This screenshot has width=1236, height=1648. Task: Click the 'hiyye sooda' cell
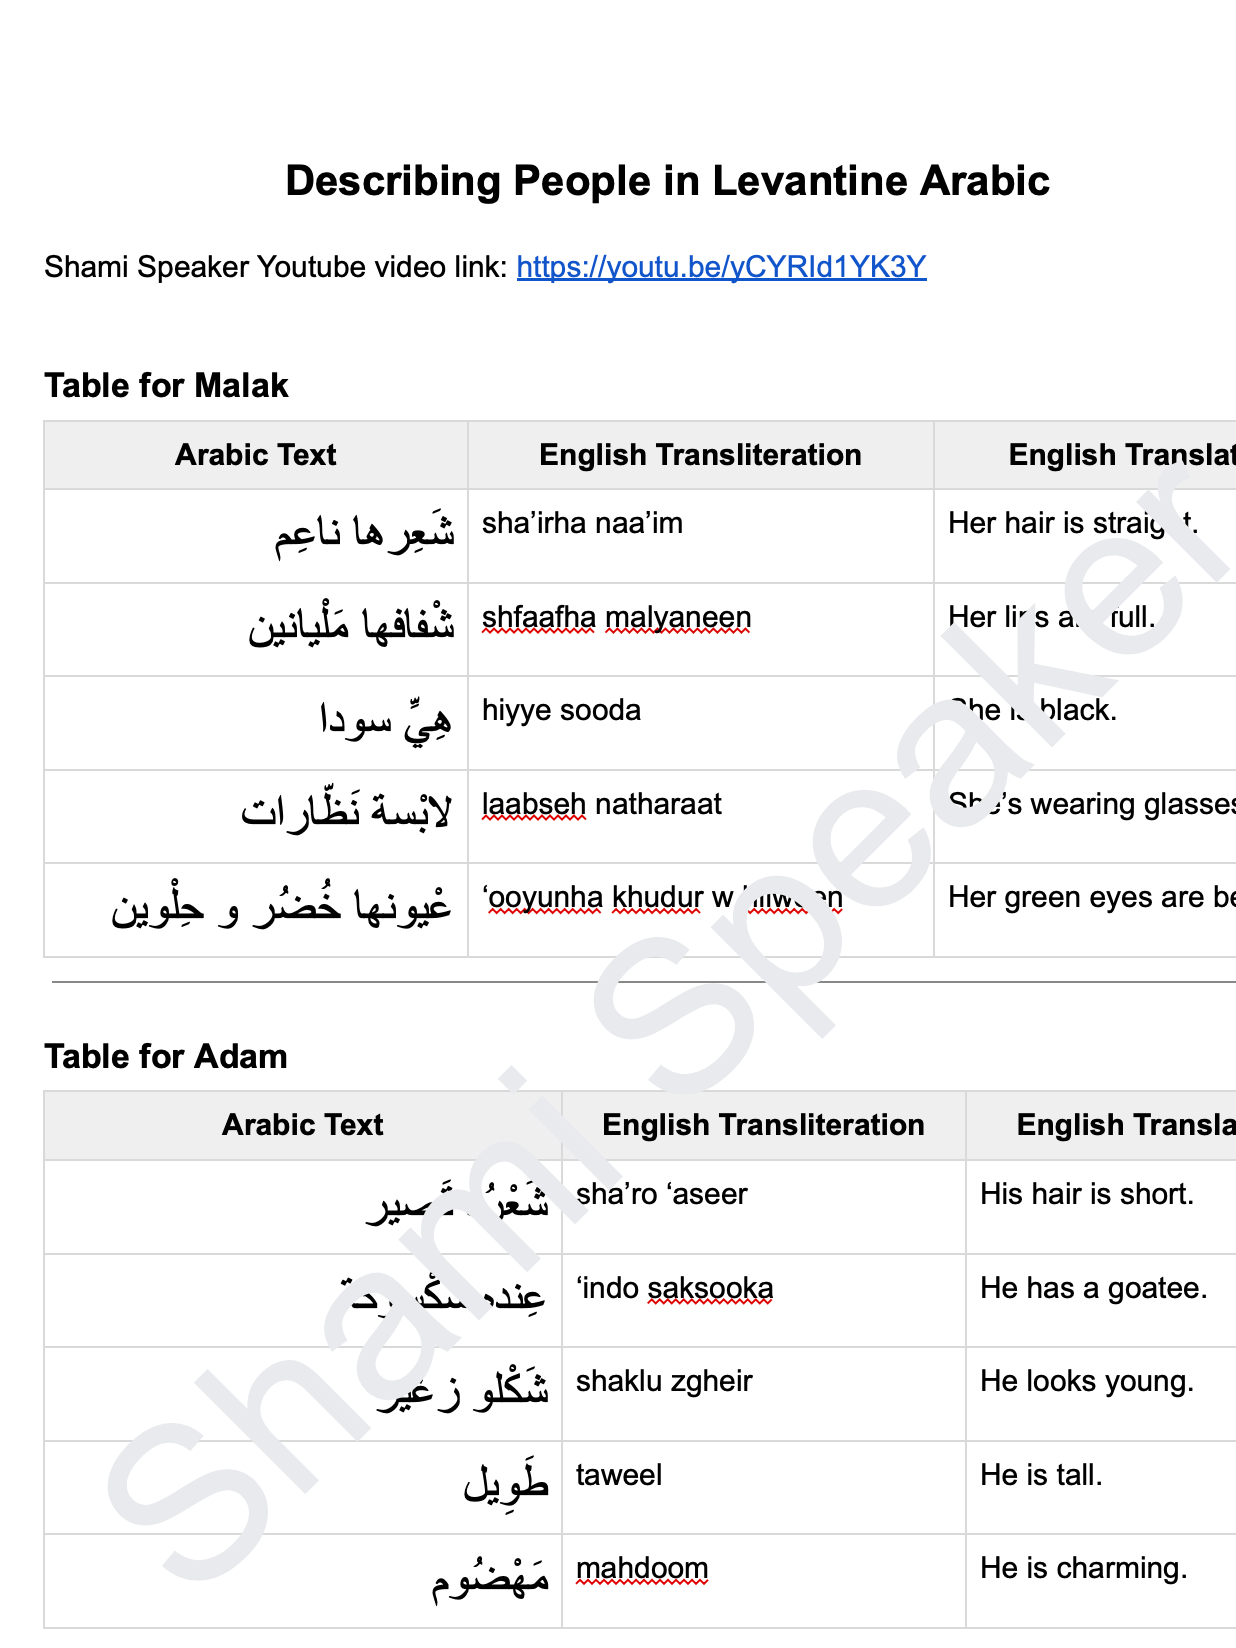click(561, 710)
